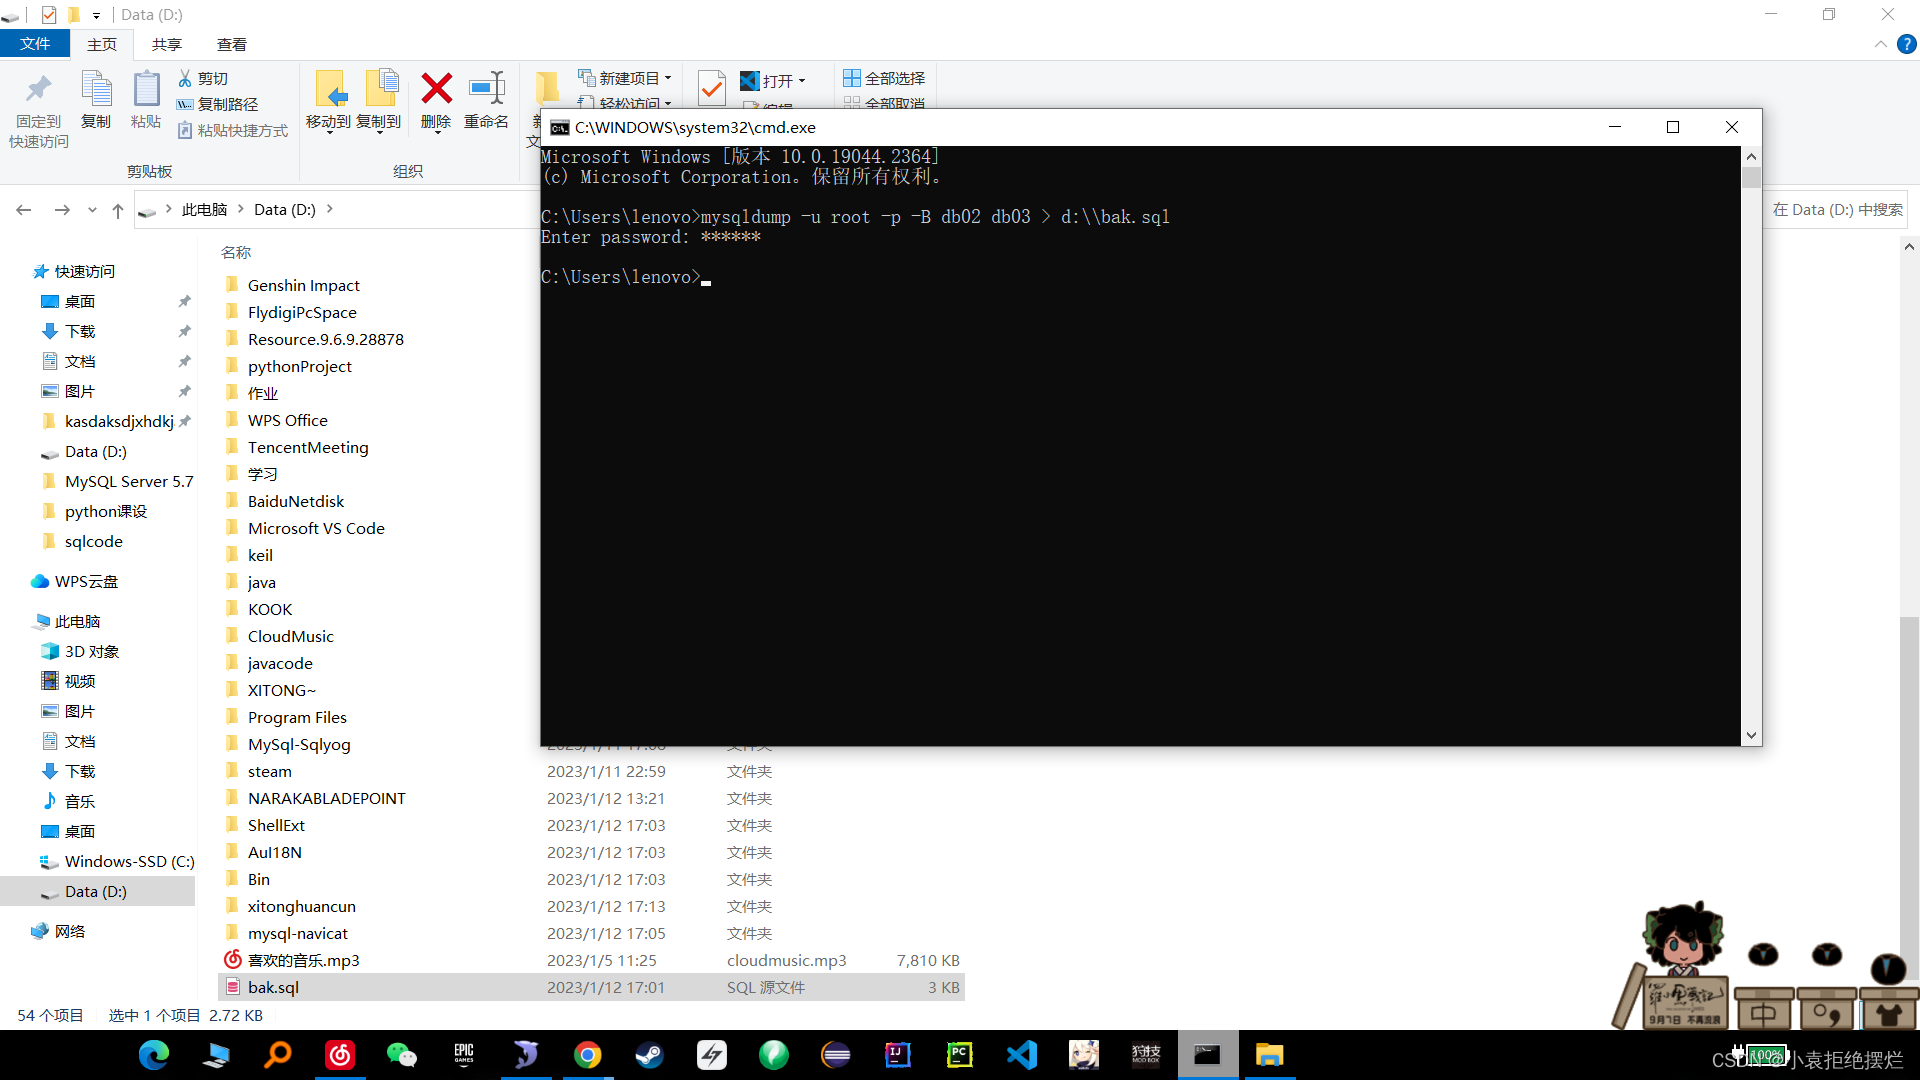
Task: Open the search magnifier on the taskbar
Action: point(278,1055)
